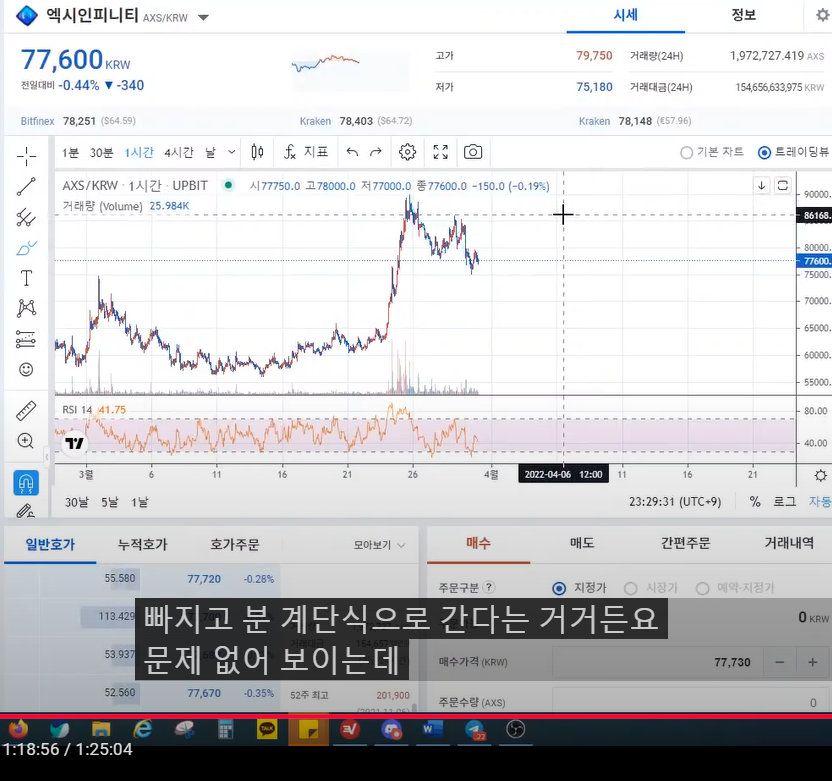This screenshot has height=781, width=832.
Task: Click the 매수가격 input field
Action: coord(657,663)
